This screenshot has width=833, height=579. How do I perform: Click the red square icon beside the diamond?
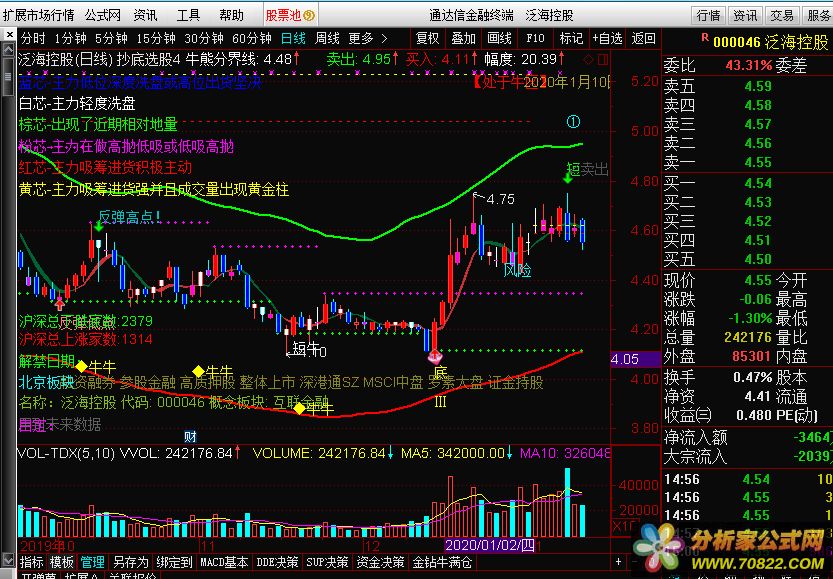point(603,58)
